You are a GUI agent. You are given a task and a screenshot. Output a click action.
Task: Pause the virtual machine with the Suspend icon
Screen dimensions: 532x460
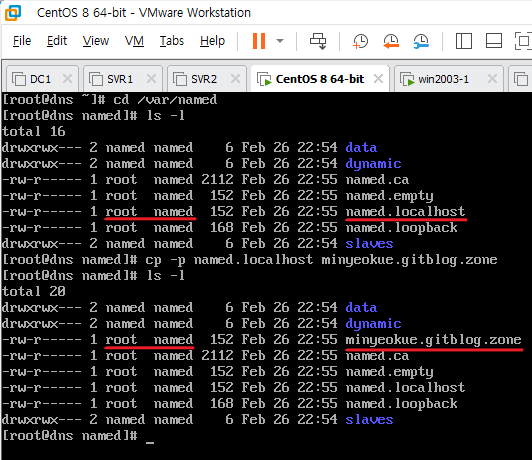click(x=259, y=41)
